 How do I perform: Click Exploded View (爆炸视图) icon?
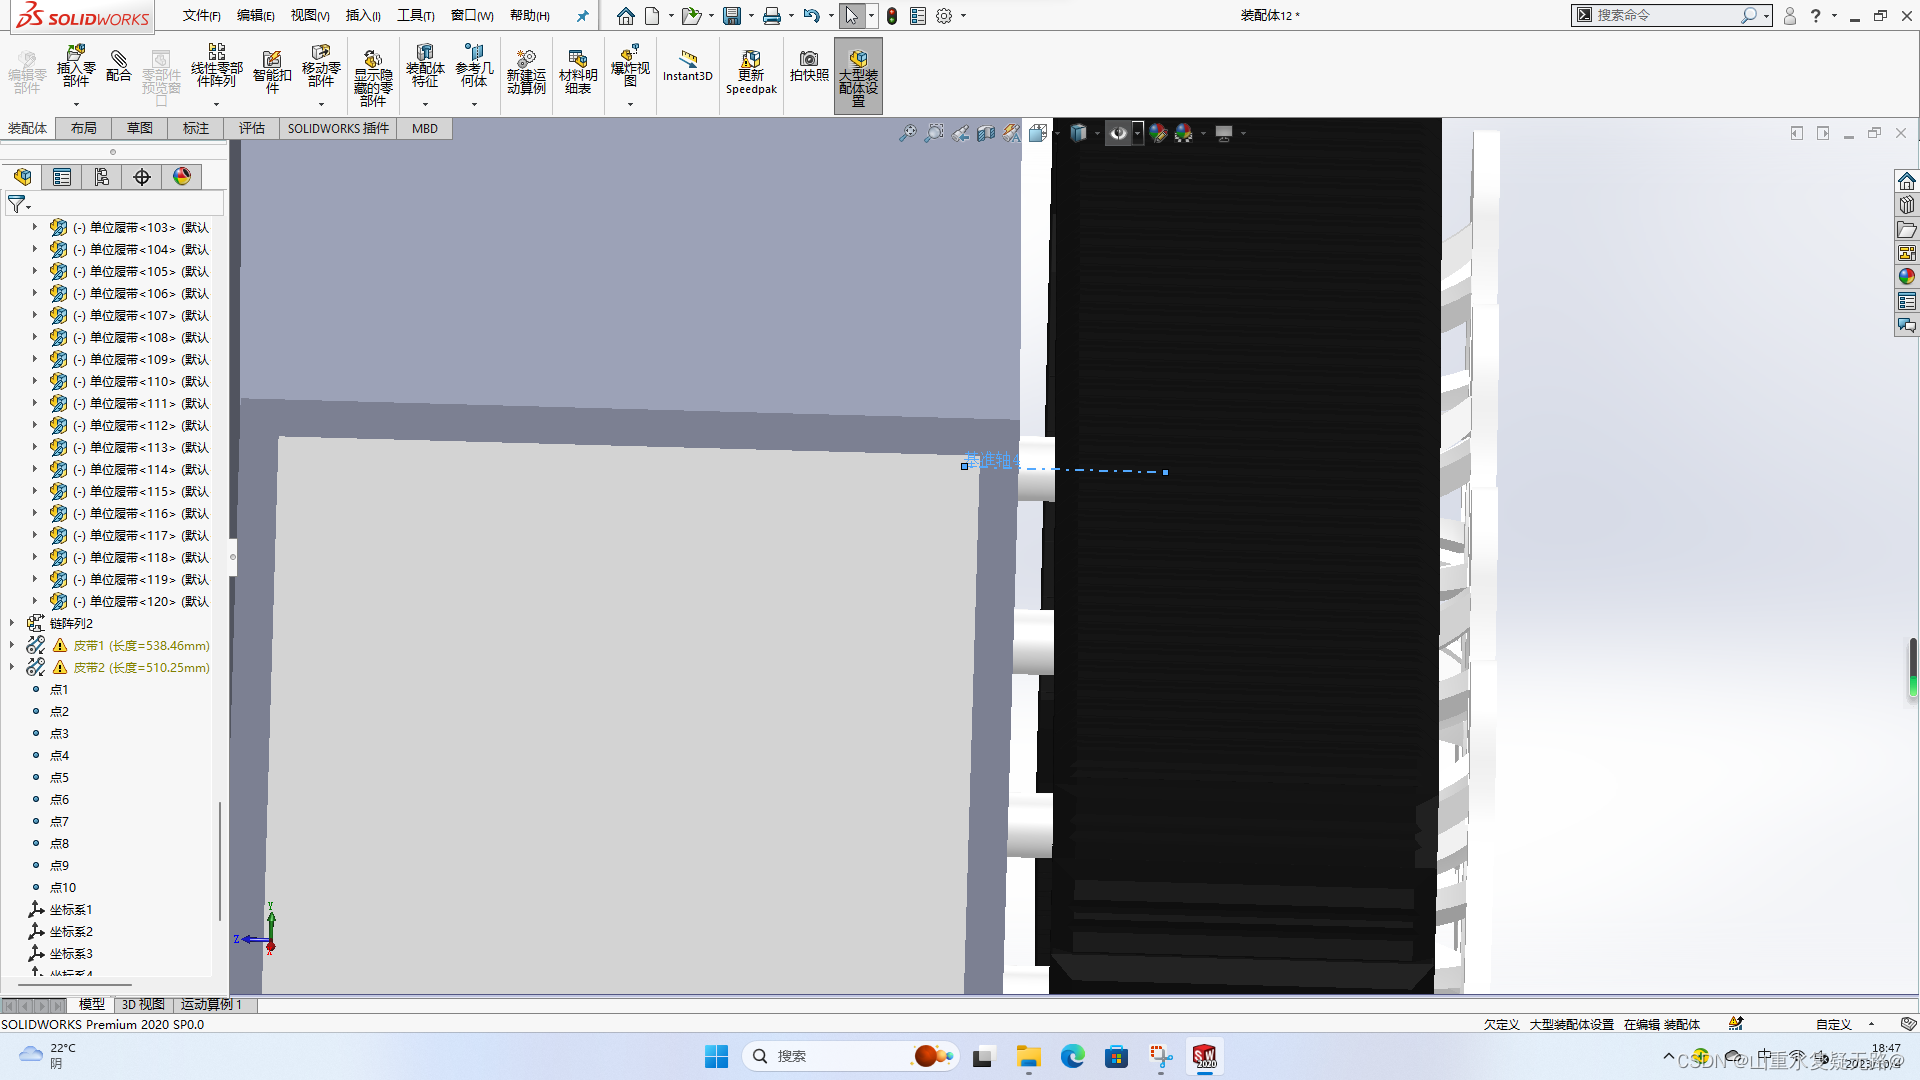pyautogui.click(x=630, y=66)
